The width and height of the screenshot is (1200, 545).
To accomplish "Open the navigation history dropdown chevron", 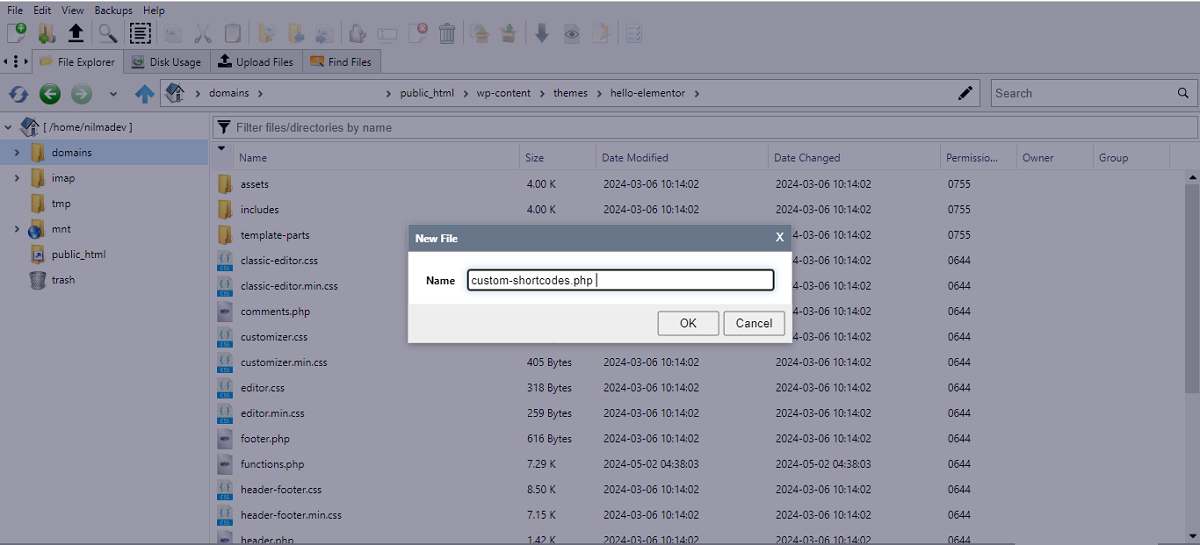I will [113, 94].
